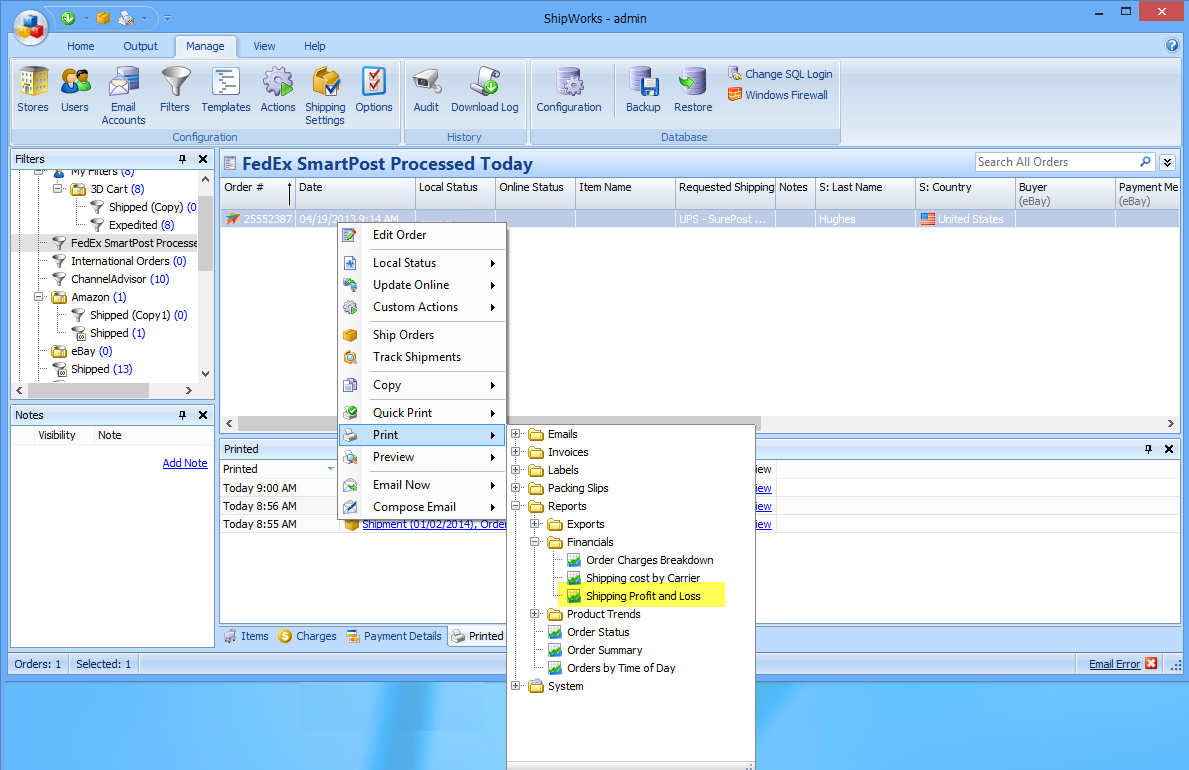Collapse the Reports folder

(x=516, y=506)
